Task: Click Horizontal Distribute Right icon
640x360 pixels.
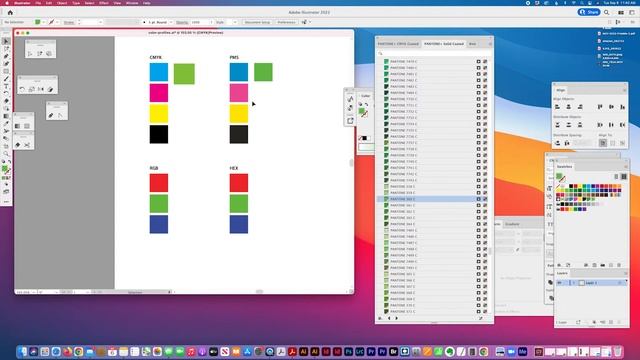Action: pyautogui.click(x=622, y=125)
